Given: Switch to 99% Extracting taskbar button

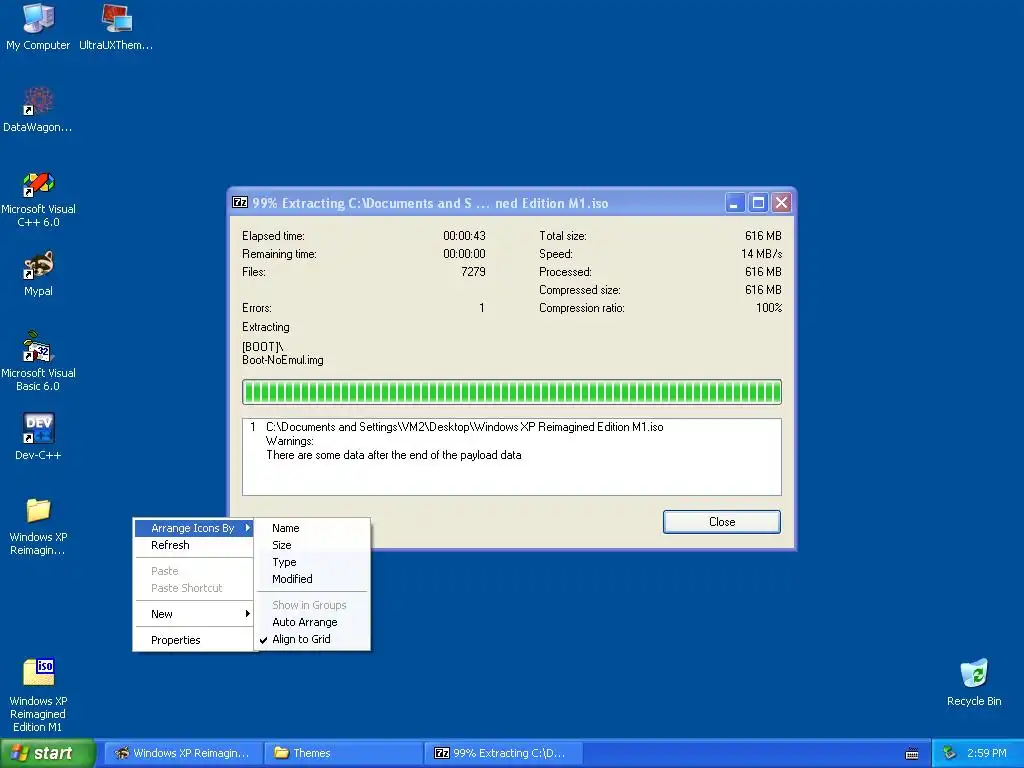Looking at the screenshot, I should click(x=503, y=753).
